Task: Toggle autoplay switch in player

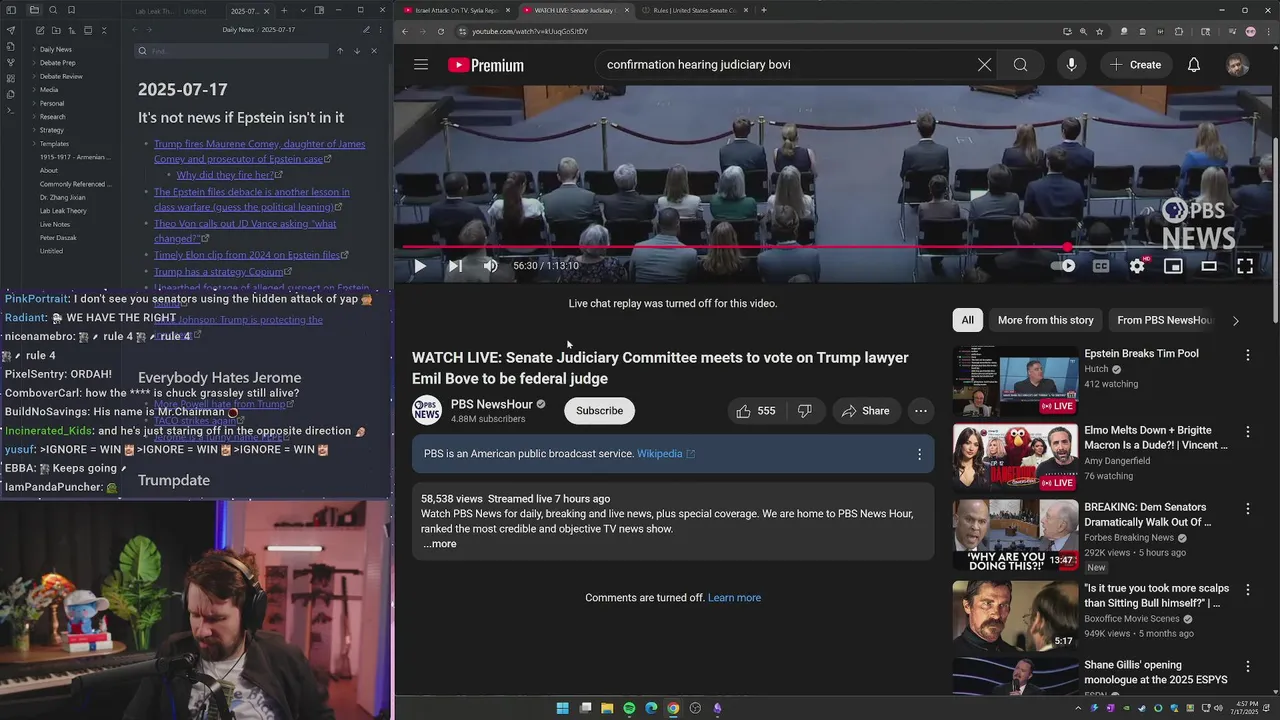Action: click(1064, 266)
